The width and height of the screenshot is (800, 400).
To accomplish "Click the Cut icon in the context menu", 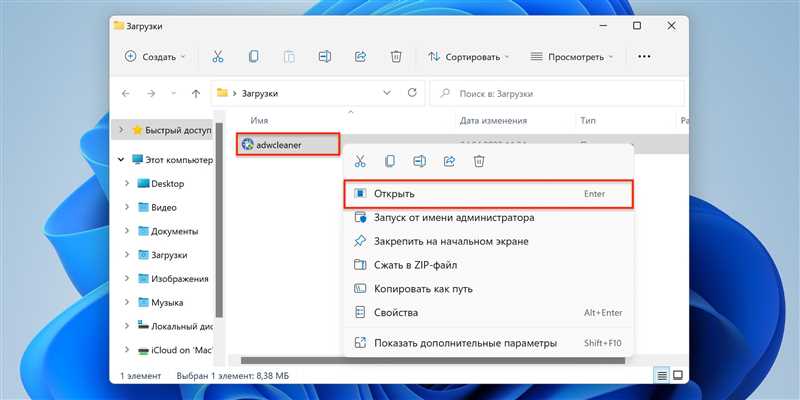I will coord(360,162).
